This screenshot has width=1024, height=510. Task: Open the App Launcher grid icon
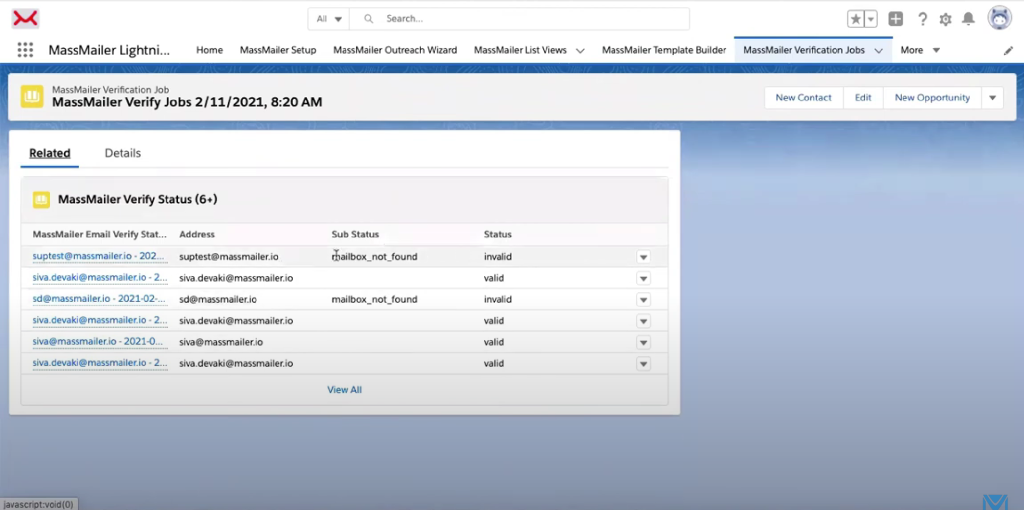point(25,50)
